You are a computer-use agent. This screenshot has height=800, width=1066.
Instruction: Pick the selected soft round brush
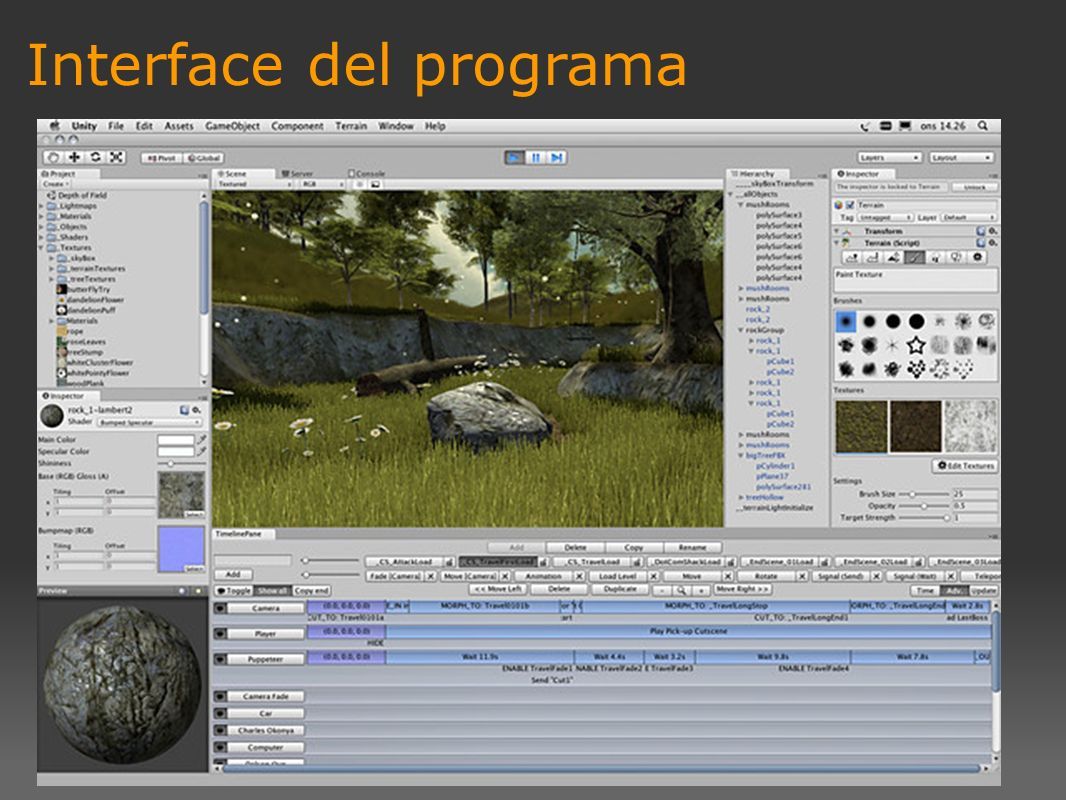tap(846, 321)
